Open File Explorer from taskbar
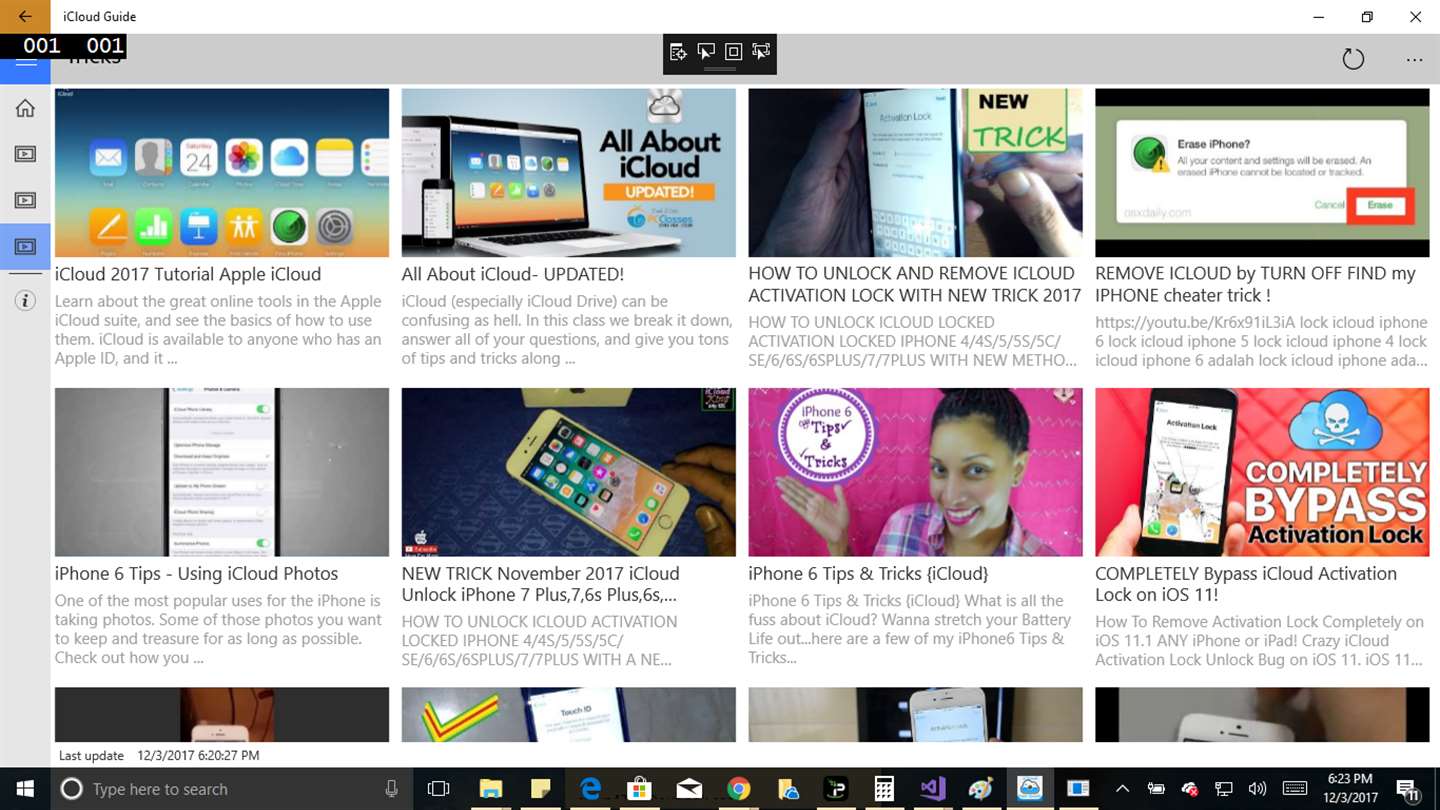Viewport: 1440px width, 810px height. (490, 789)
